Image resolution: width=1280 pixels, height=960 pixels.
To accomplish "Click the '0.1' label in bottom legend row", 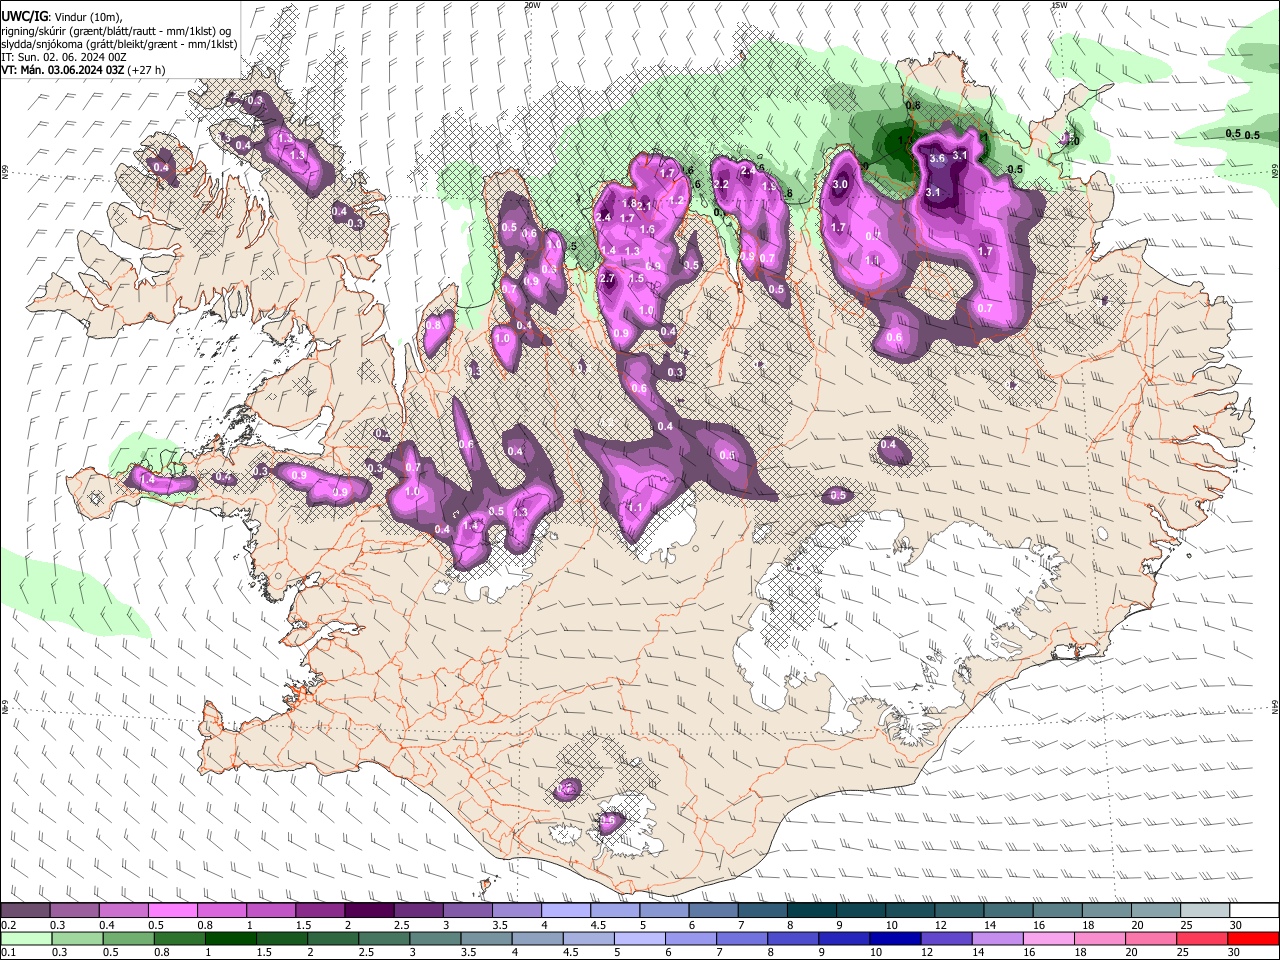I will tap(9, 952).
